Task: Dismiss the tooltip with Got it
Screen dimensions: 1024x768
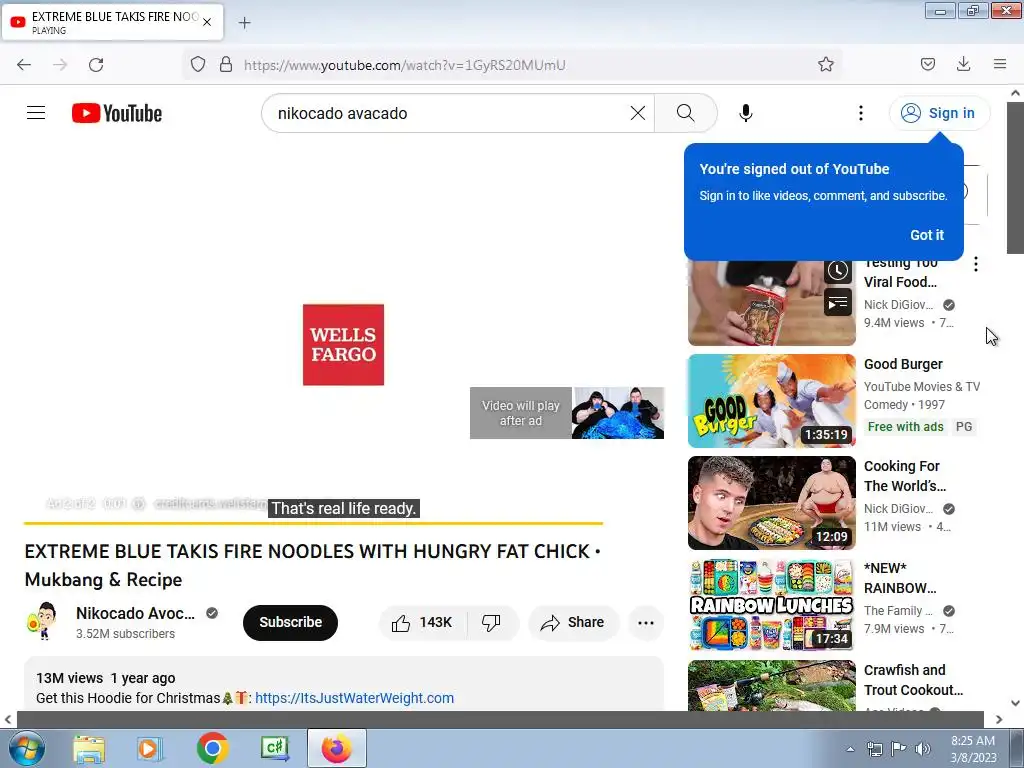Action: (x=927, y=235)
